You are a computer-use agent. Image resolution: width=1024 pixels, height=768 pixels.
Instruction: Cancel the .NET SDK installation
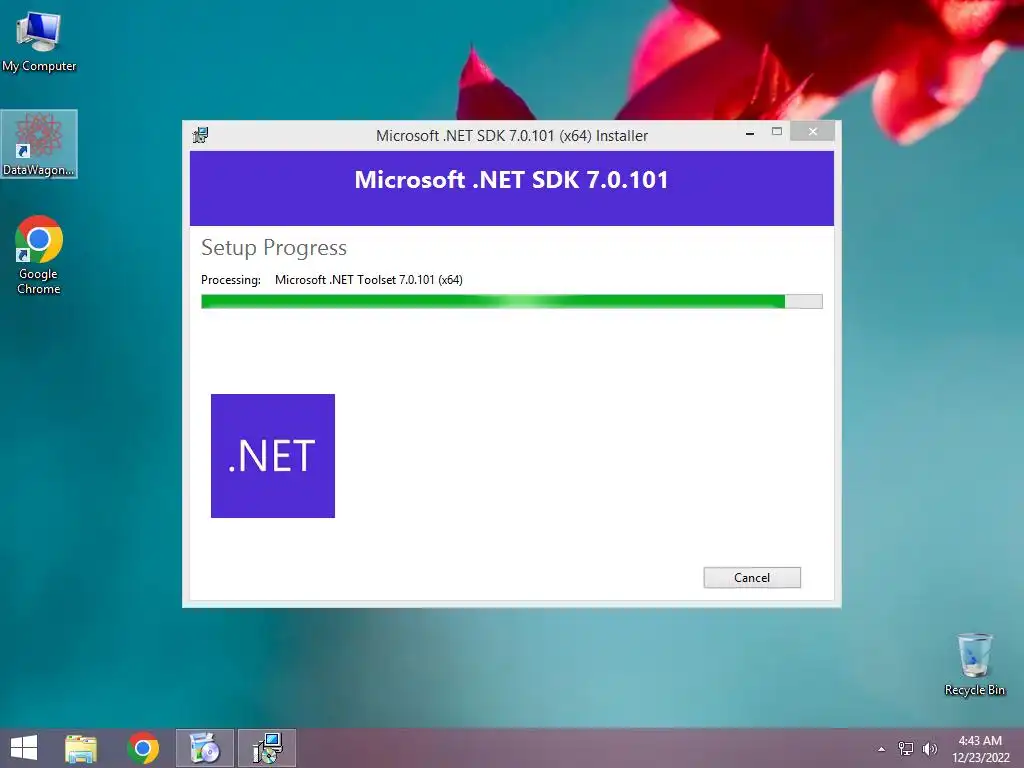pos(752,577)
